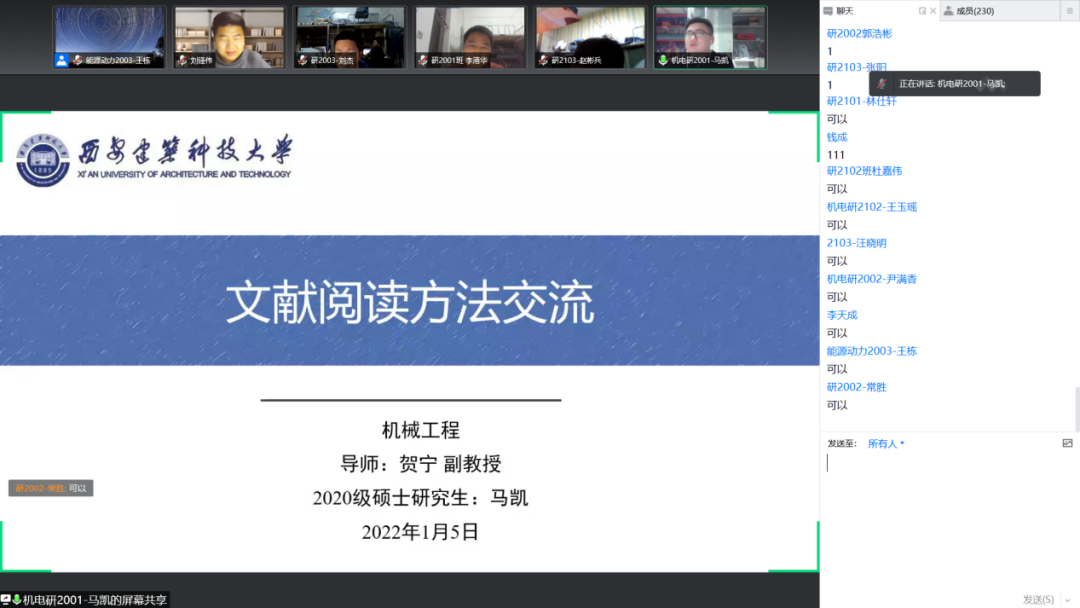Screen dimensions: 1080x608
Task: Open the panel hamburger menu
Action: (1067, 11)
